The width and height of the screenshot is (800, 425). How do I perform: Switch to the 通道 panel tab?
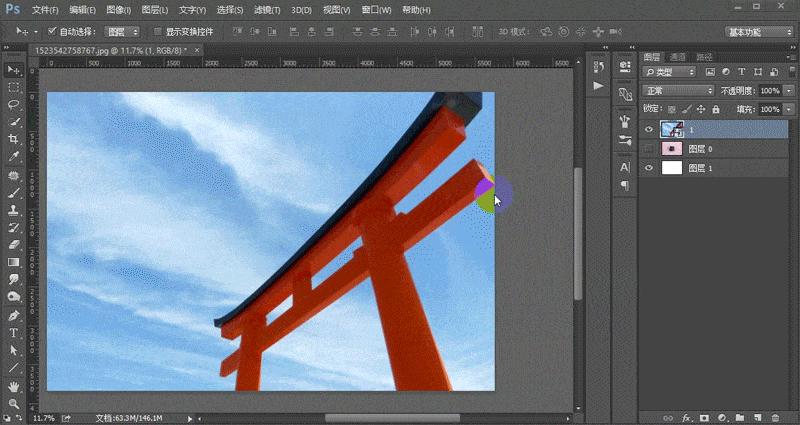click(x=678, y=57)
